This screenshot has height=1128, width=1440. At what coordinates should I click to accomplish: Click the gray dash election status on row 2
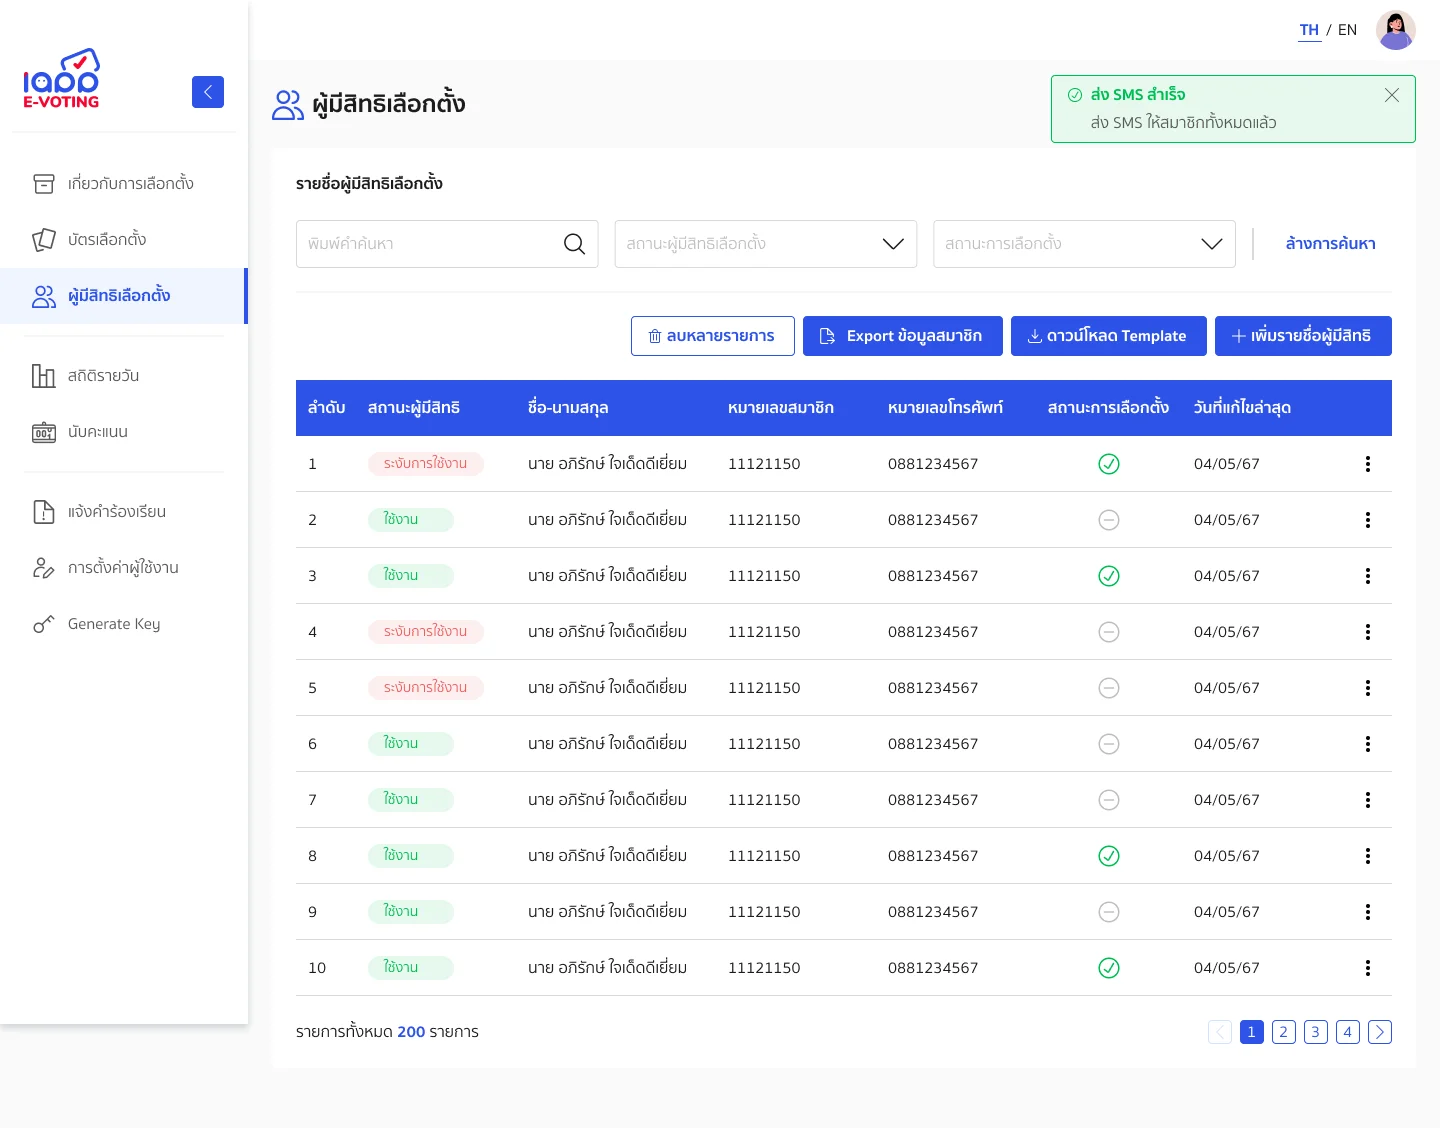pos(1108,520)
